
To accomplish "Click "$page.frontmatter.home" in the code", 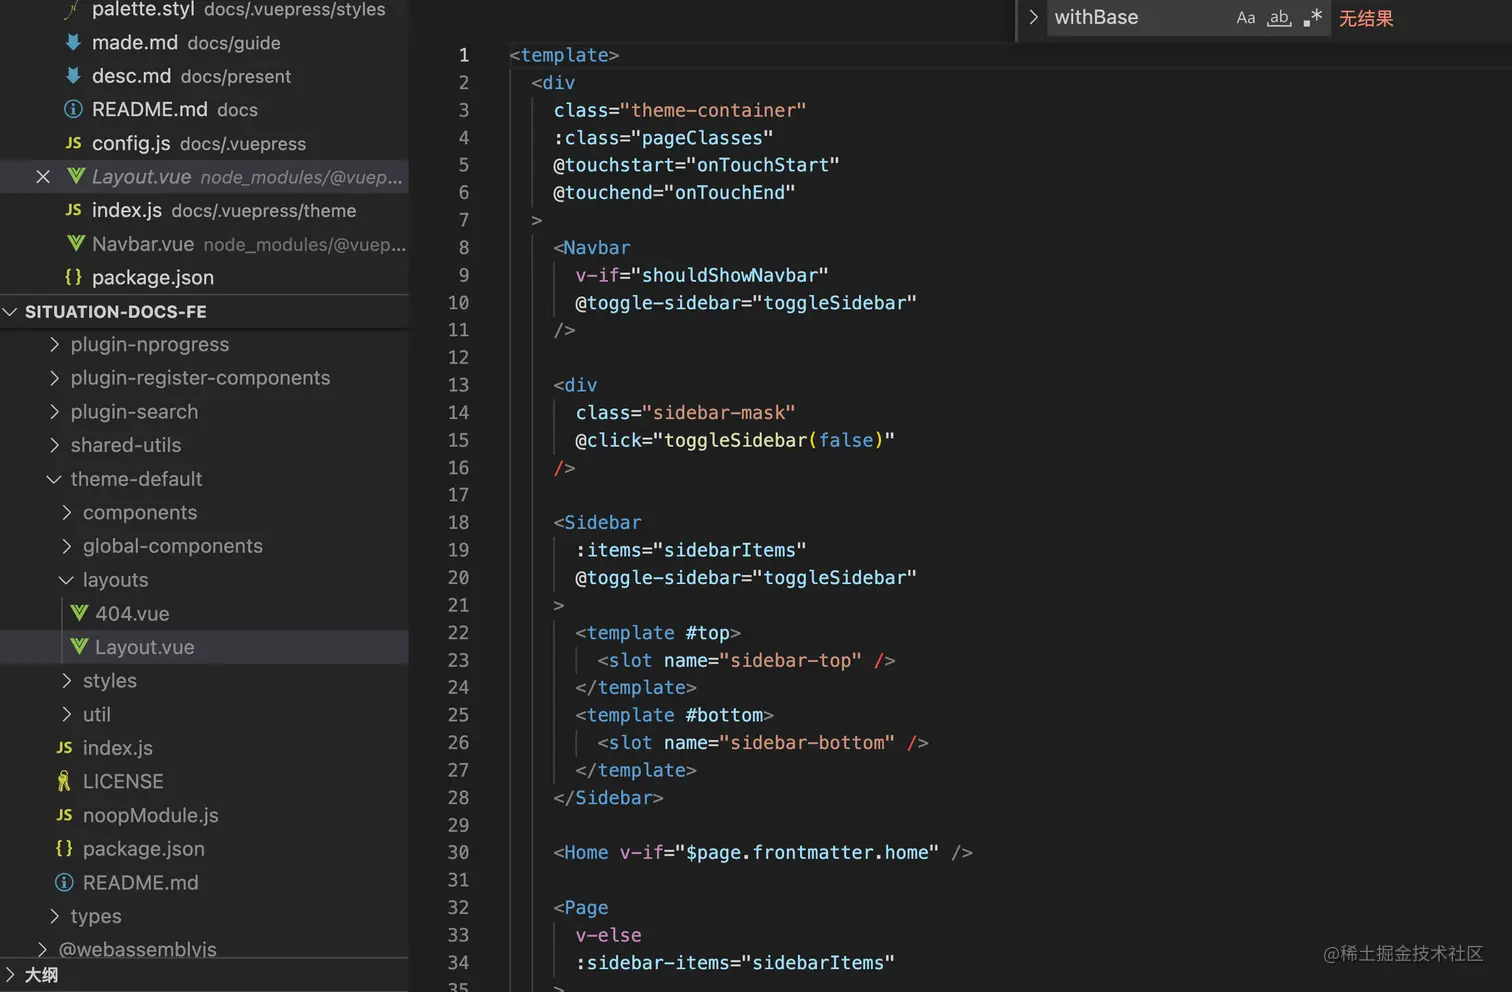I will pyautogui.click(x=807, y=852).
